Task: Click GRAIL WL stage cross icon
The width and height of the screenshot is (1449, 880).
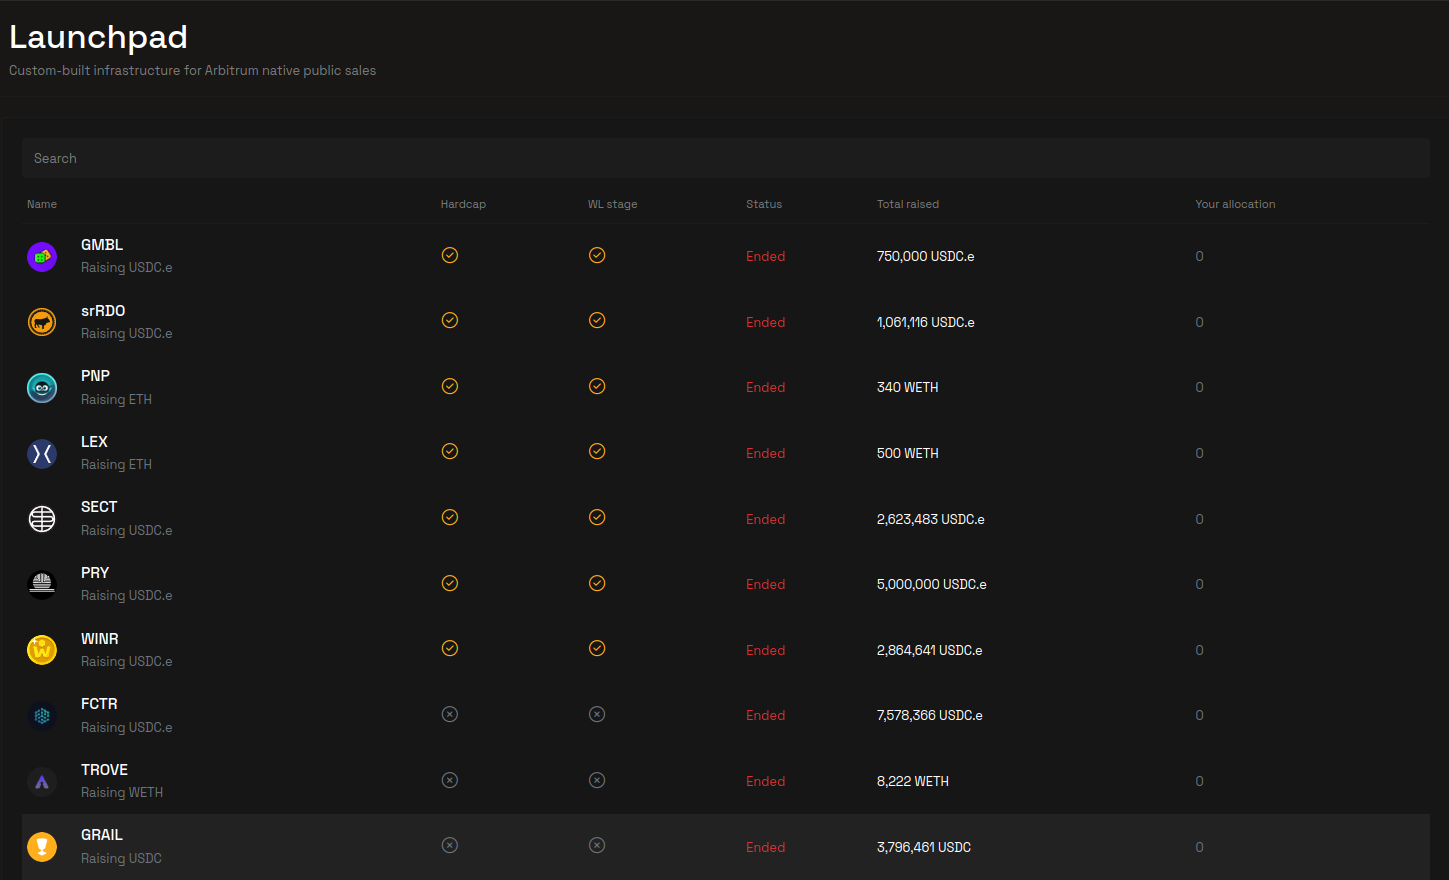Action: pyautogui.click(x=597, y=845)
